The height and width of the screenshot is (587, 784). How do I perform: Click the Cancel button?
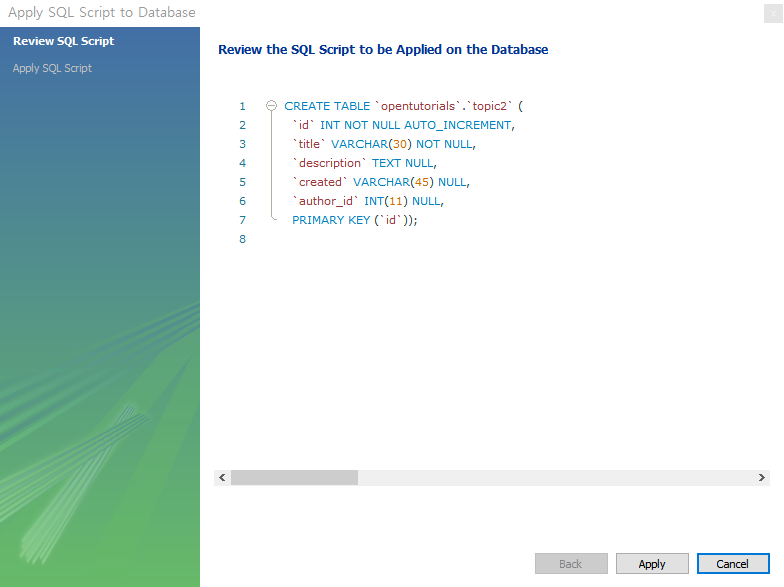[733, 564]
